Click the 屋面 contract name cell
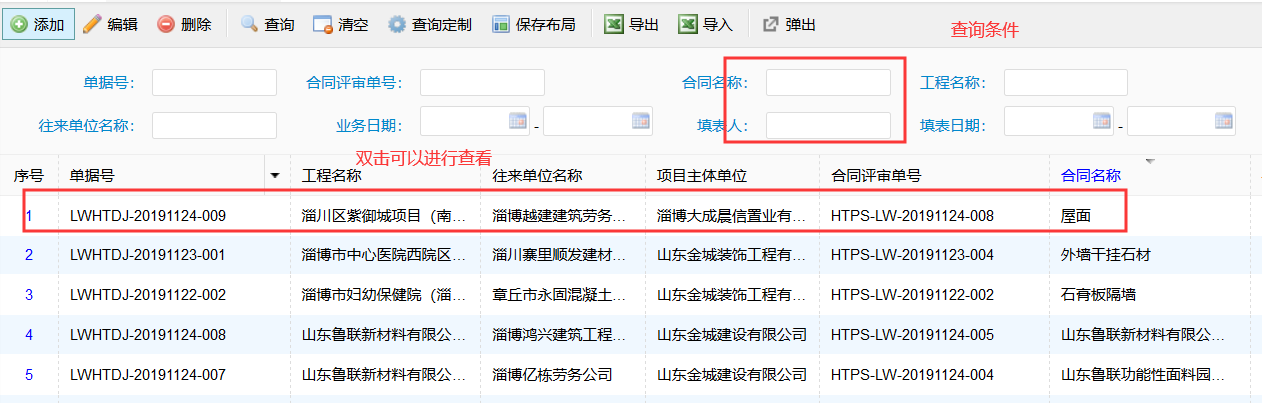Image resolution: width=1262 pixels, height=403 pixels. click(1075, 215)
